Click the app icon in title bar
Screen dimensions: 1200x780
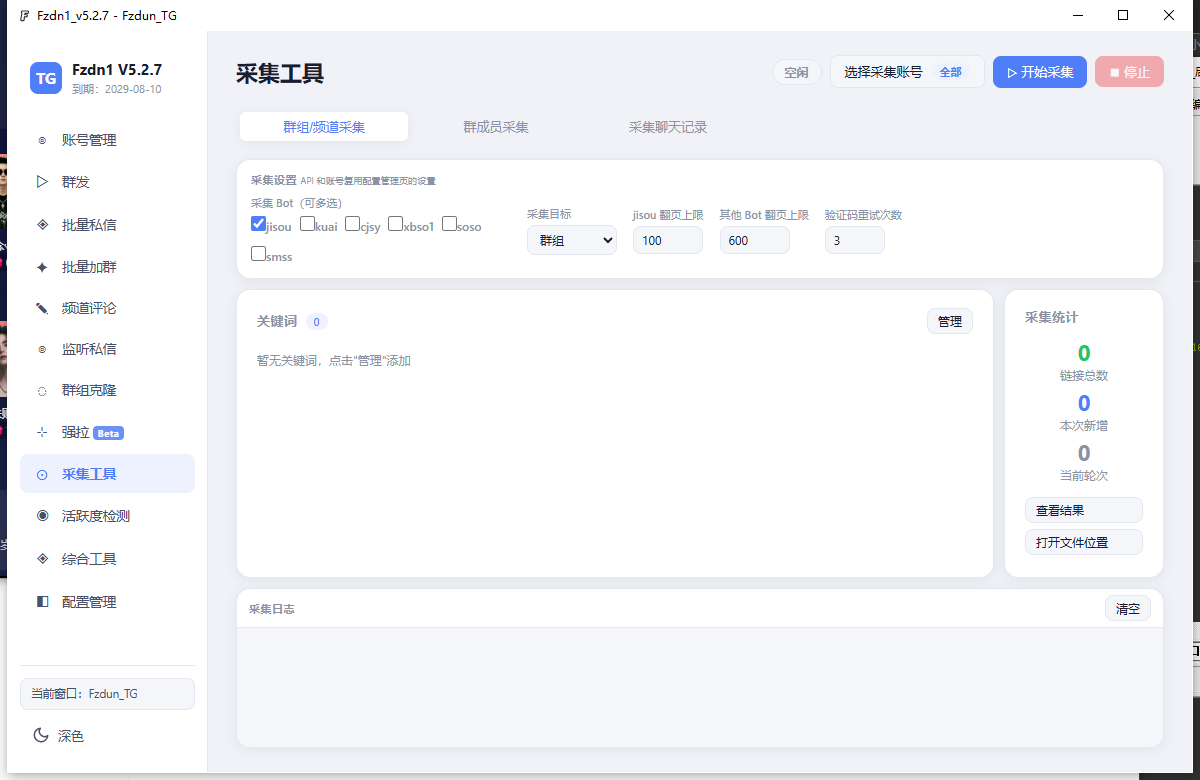click(24, 16)
